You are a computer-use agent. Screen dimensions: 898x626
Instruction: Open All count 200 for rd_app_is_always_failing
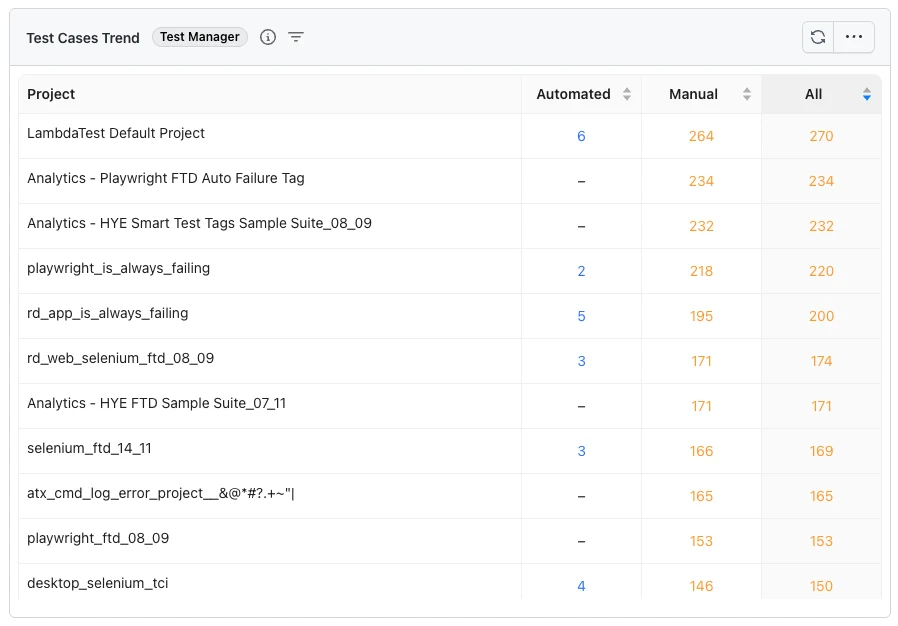pos(821,316)
